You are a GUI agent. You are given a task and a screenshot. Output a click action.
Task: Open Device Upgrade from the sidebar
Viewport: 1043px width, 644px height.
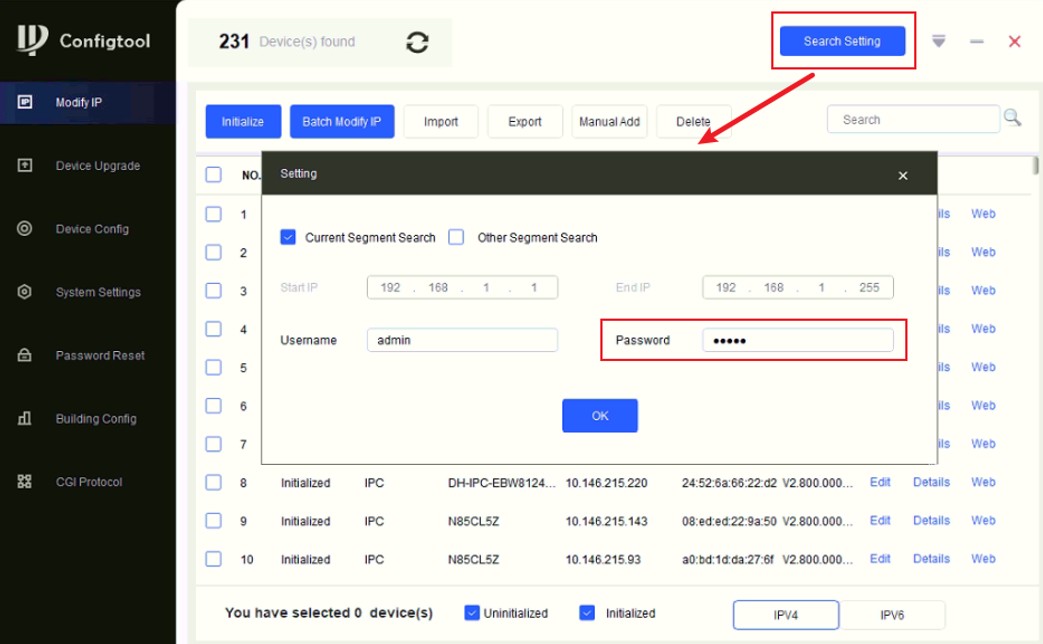point(97,166)
